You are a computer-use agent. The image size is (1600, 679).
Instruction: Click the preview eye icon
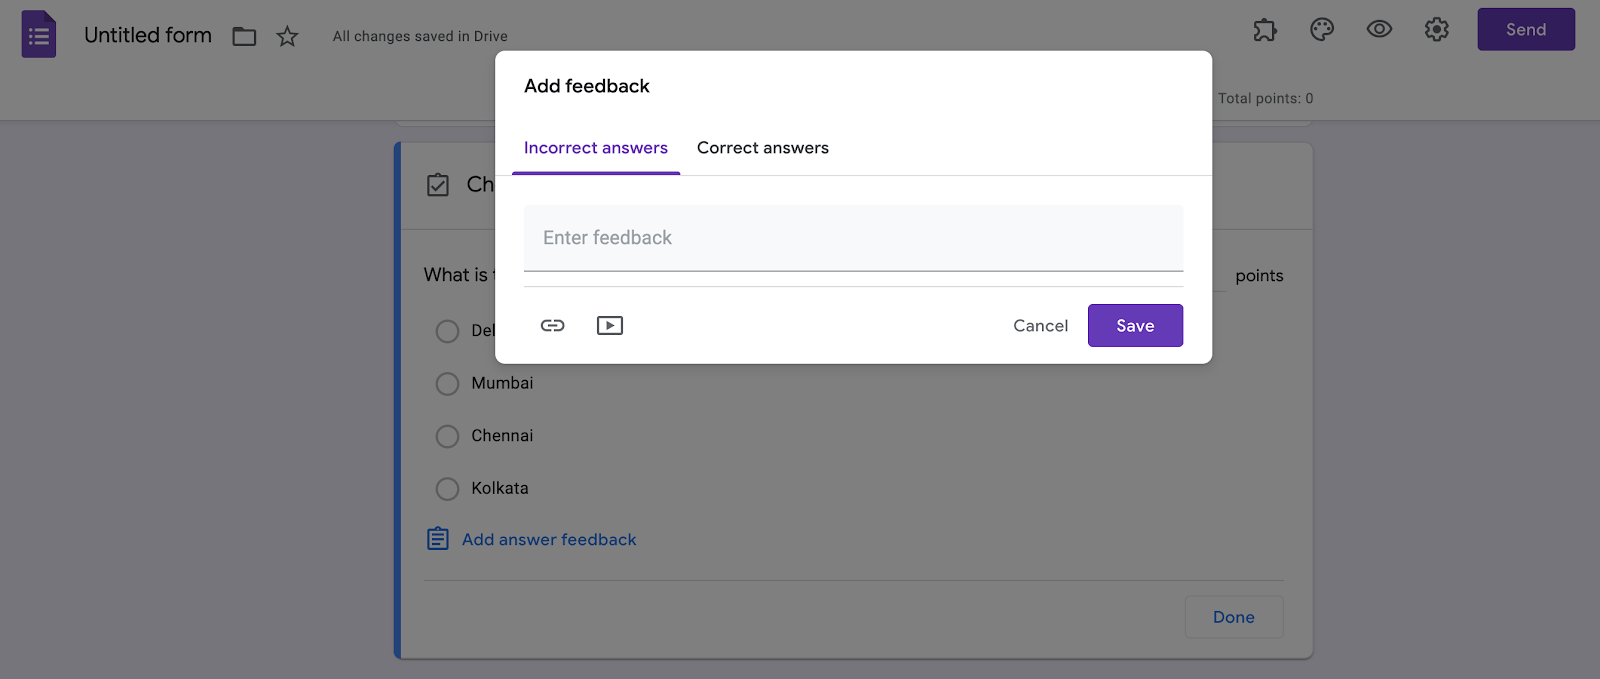[x=1379, y=30]
